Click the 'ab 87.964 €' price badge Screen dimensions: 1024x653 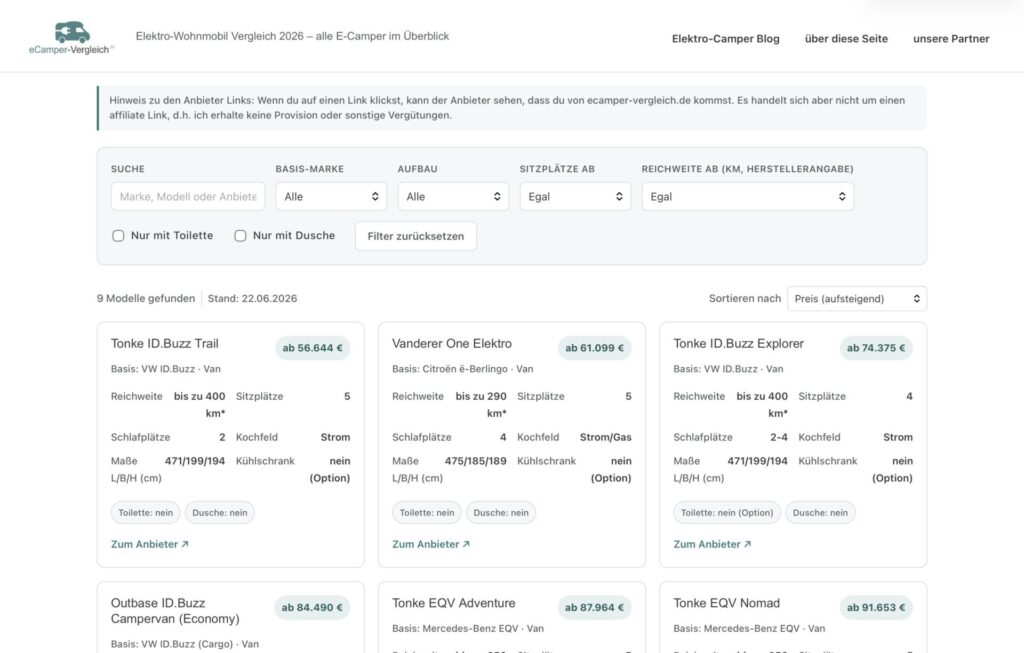(594, 607)
